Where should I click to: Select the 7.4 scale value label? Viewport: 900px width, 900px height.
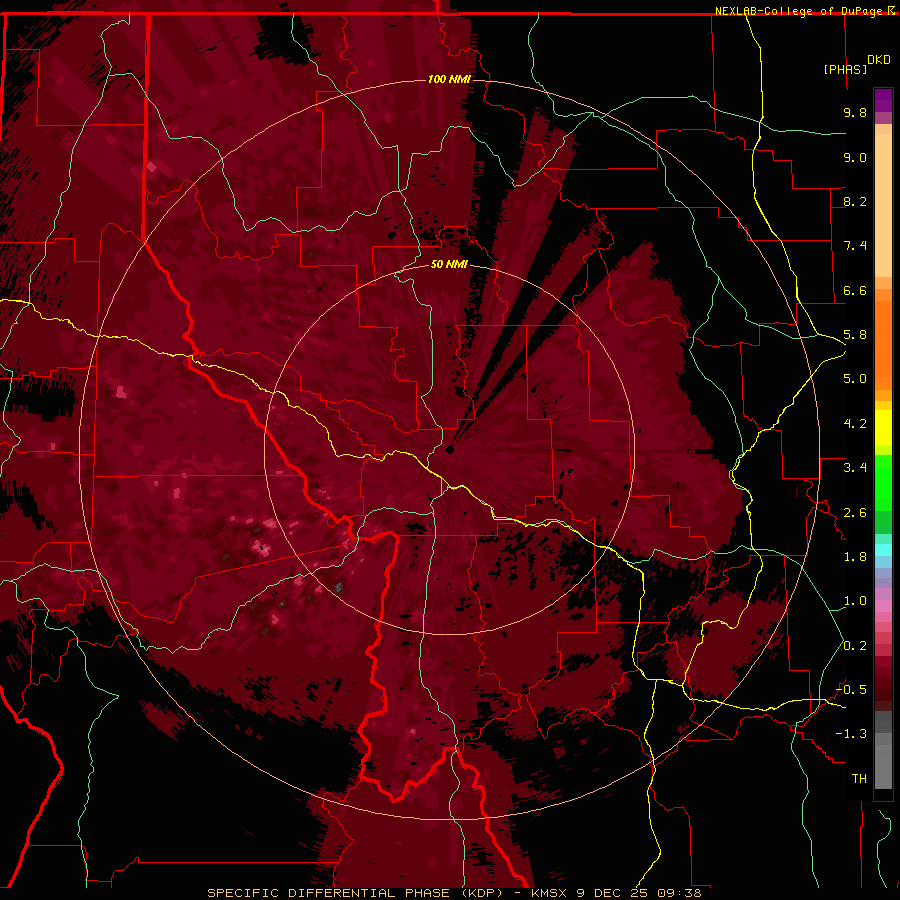[x=855, y=246]
